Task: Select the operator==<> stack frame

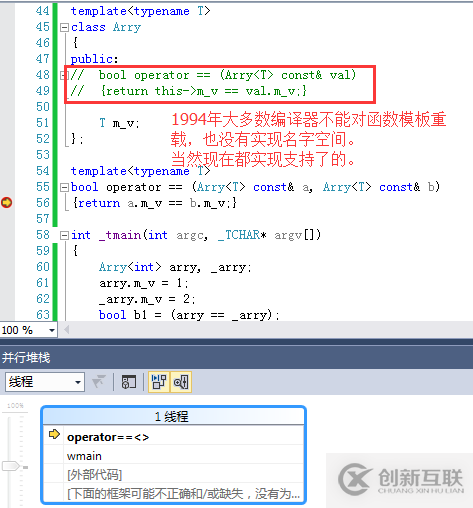Action: click(x=174, y=437)
